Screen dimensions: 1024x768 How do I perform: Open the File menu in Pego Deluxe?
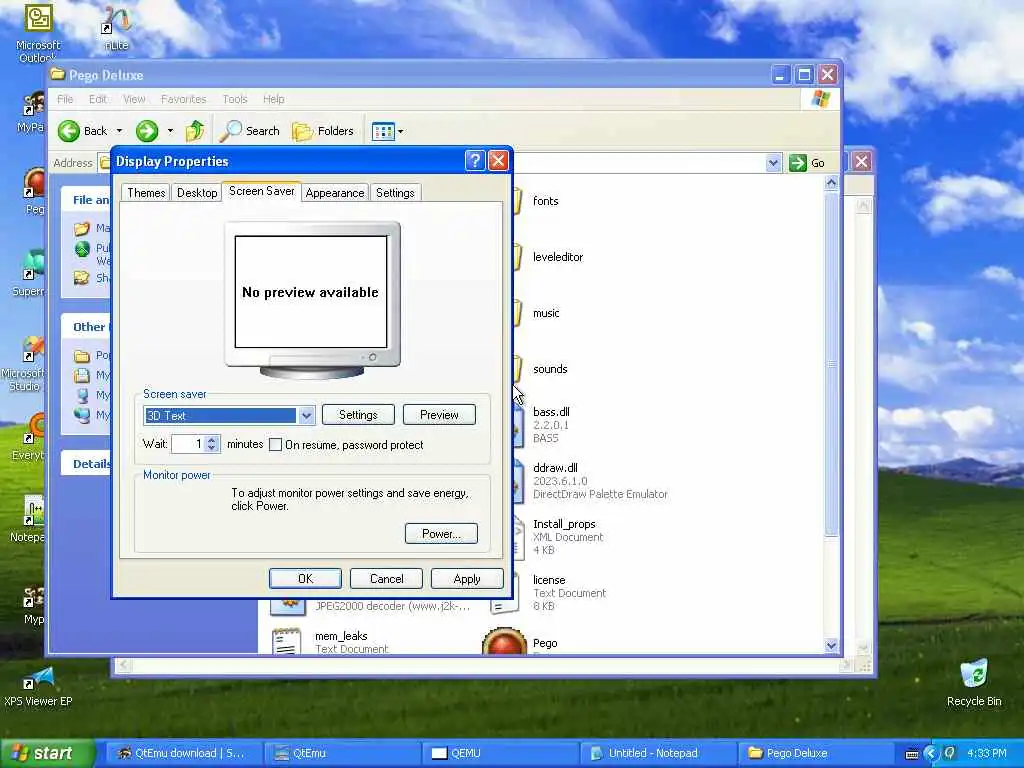coord(65,99)
